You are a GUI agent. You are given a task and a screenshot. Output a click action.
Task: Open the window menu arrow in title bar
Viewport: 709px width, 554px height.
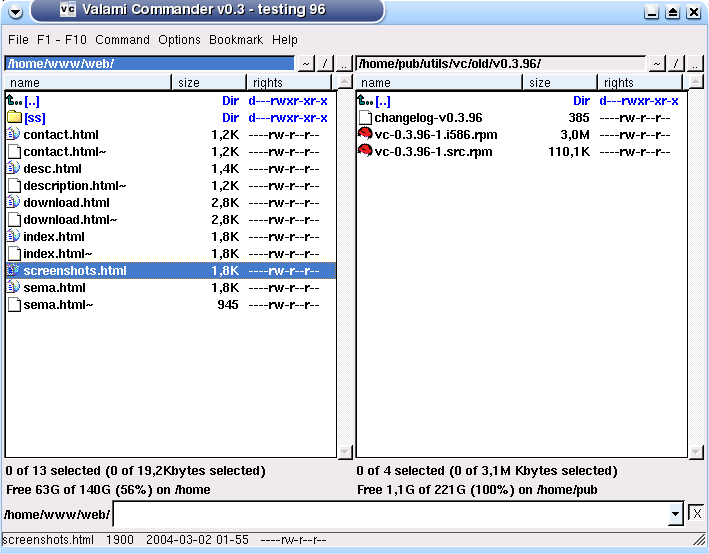click(15, 12)
